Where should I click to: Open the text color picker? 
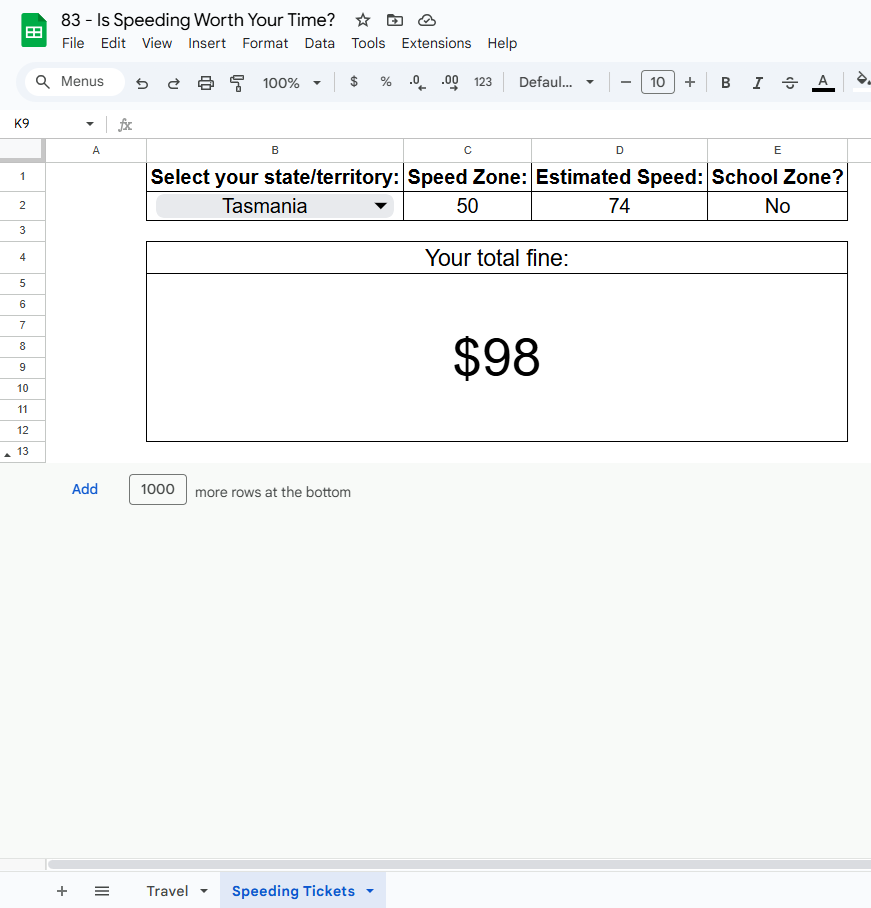point(823,83)
